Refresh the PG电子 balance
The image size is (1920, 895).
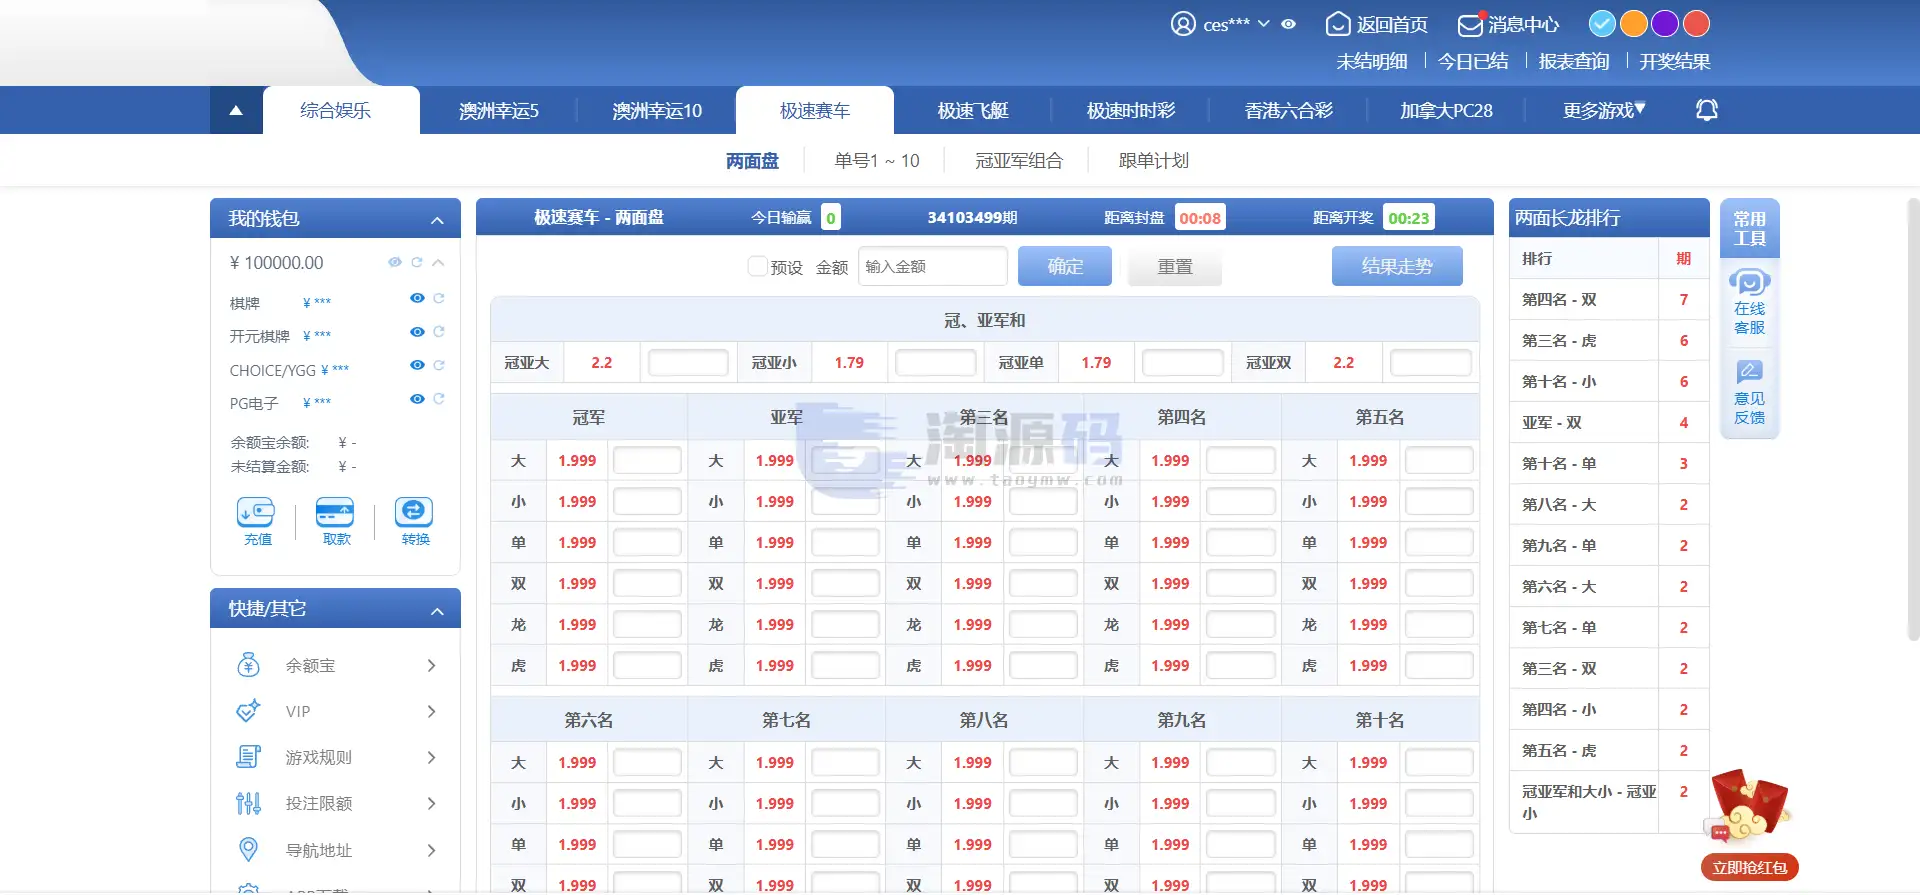[439, 399]
